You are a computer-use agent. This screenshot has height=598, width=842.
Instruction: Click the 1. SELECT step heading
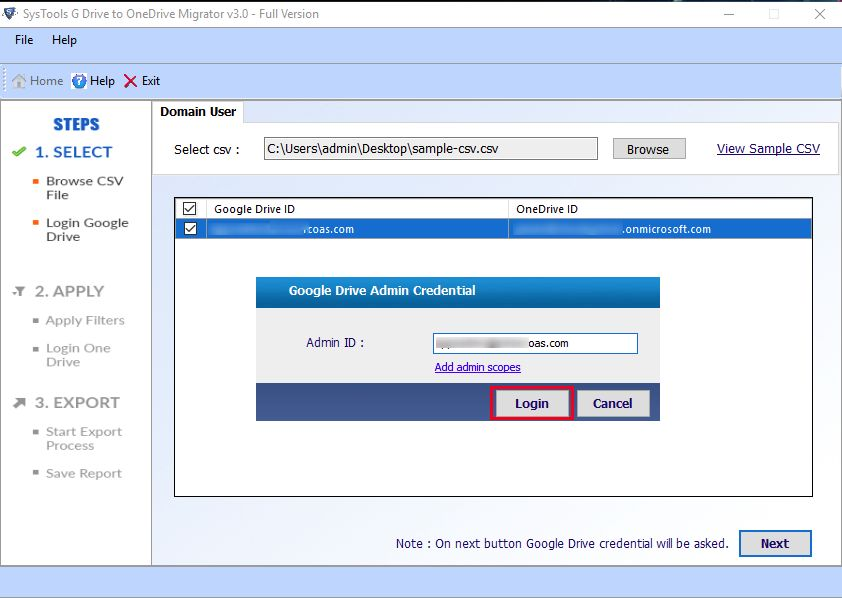tap(74, 152)
